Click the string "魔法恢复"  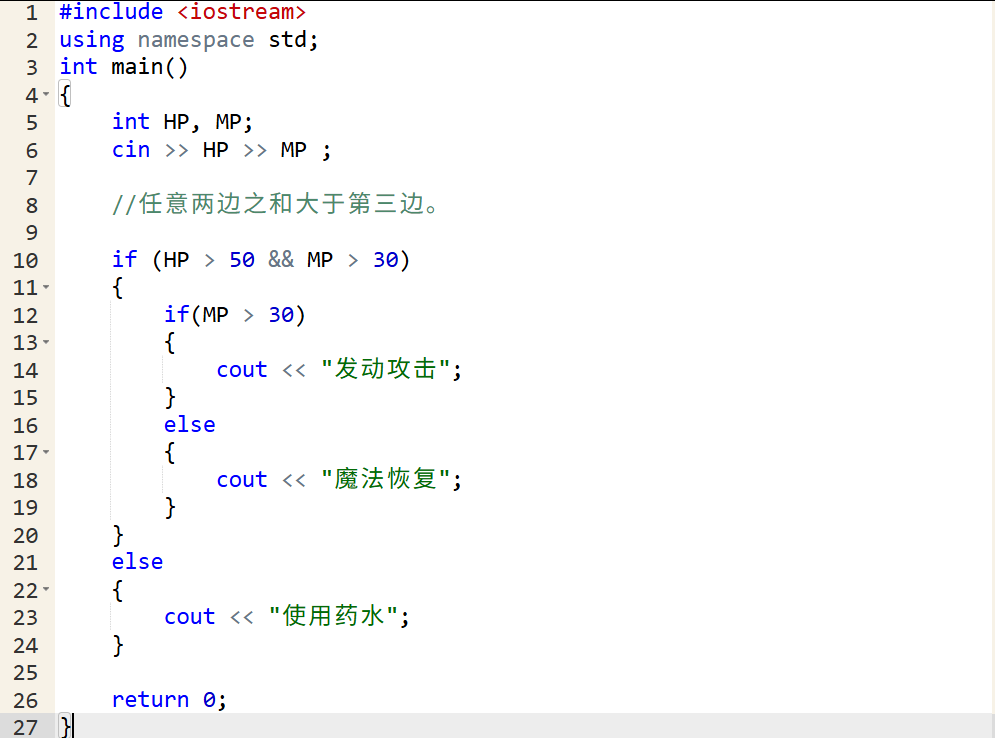(386, 479)
